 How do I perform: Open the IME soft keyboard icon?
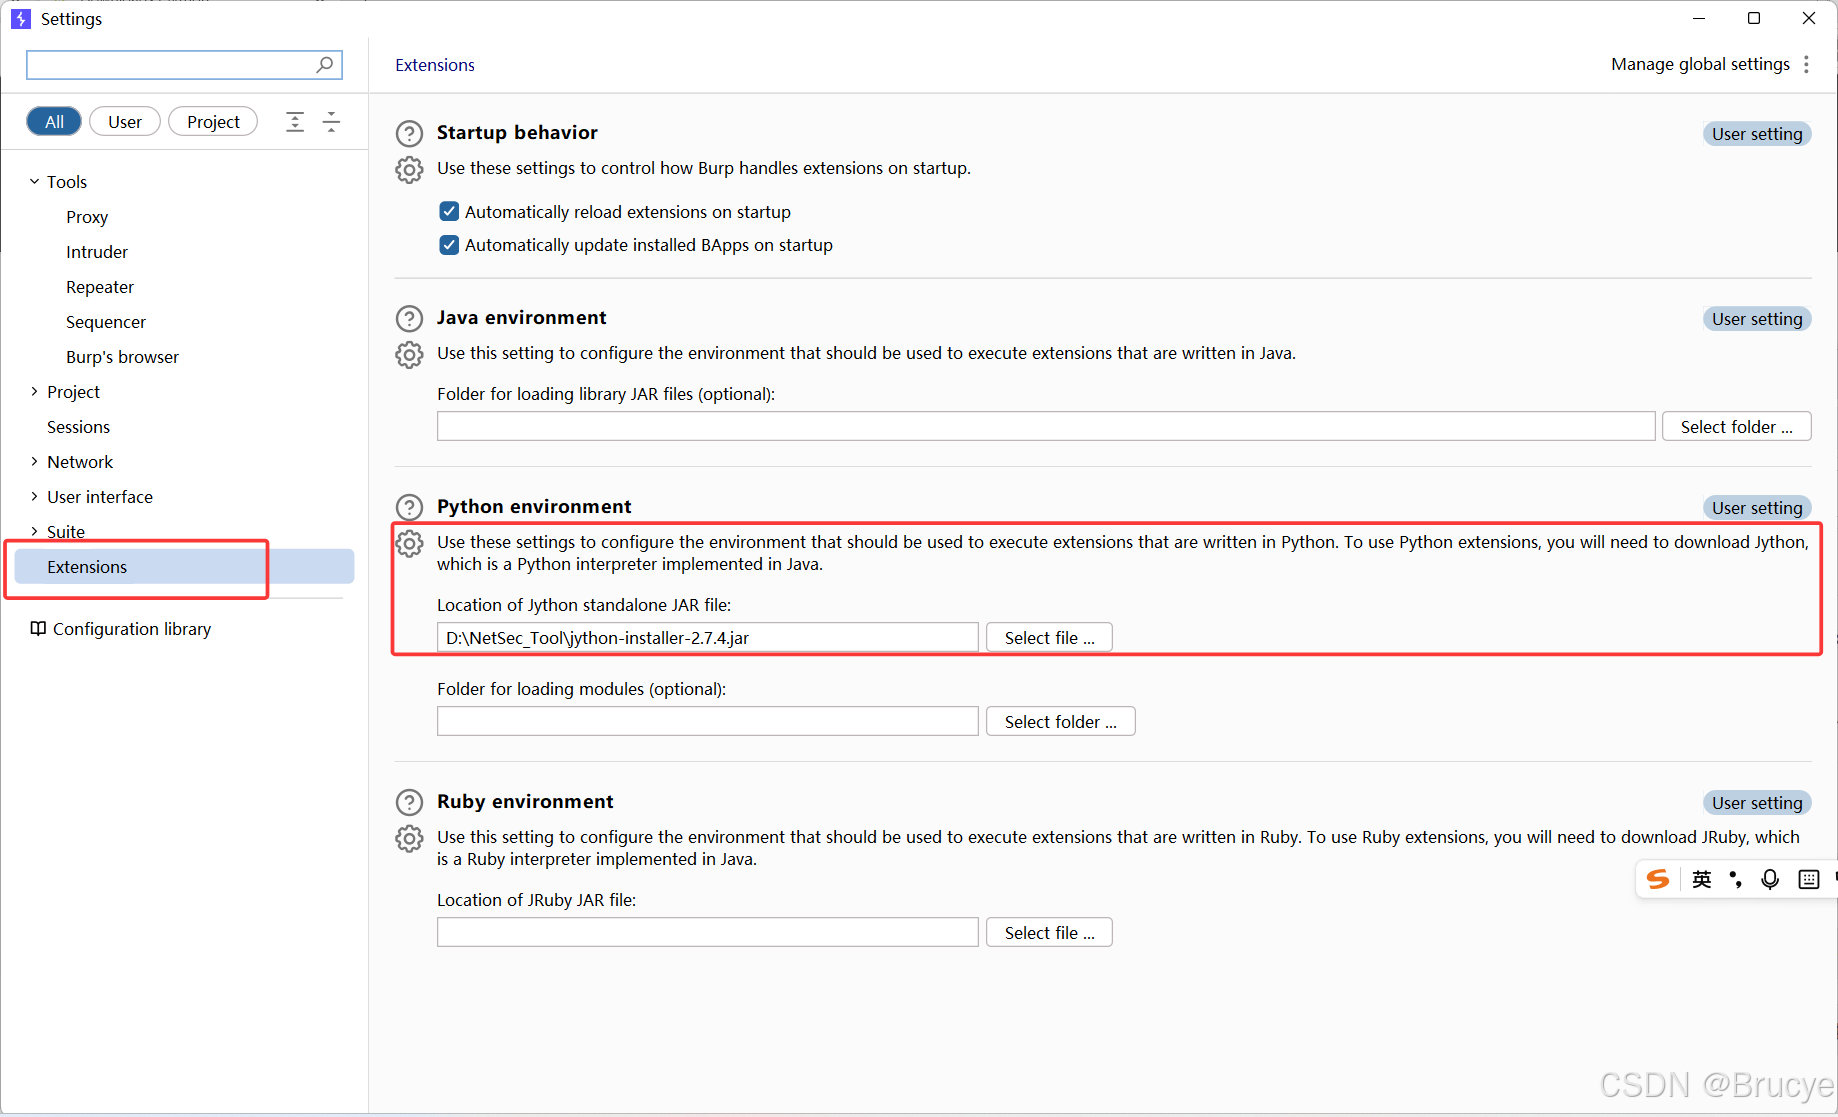coord(1808,879)
